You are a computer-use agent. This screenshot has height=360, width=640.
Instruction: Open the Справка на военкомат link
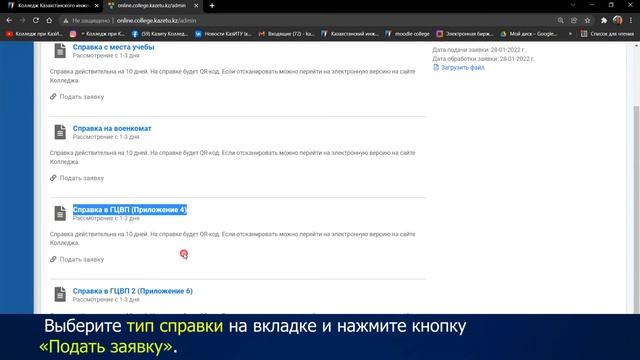click(112, 128)
